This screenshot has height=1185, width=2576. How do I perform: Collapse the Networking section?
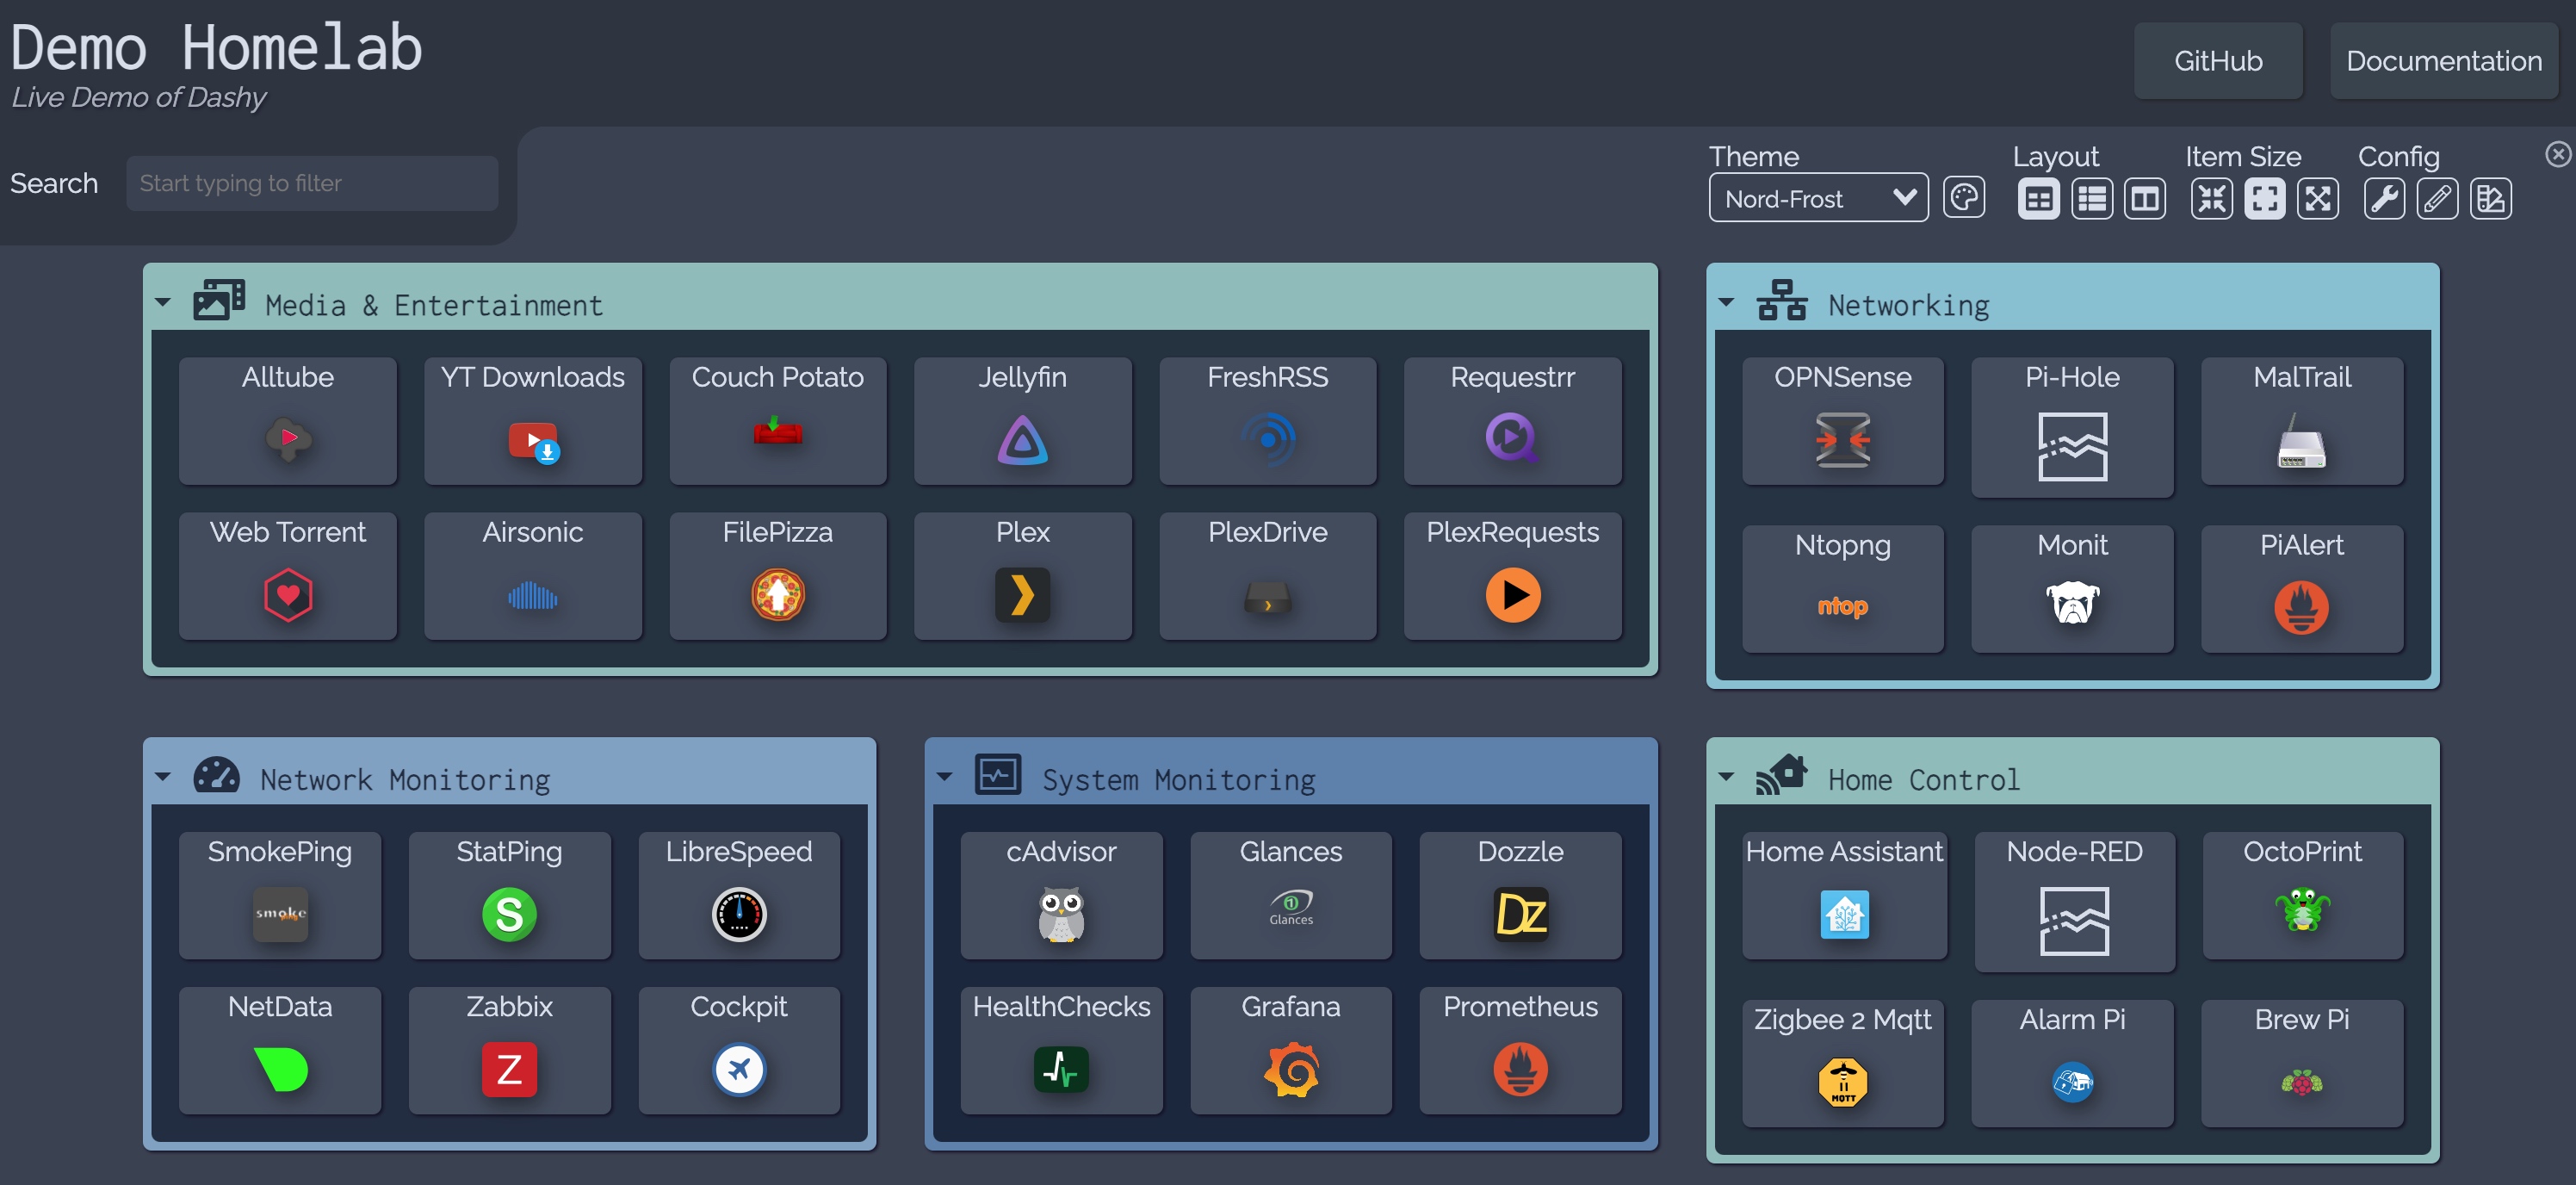pyautogui.click(x=1726, y=302)
